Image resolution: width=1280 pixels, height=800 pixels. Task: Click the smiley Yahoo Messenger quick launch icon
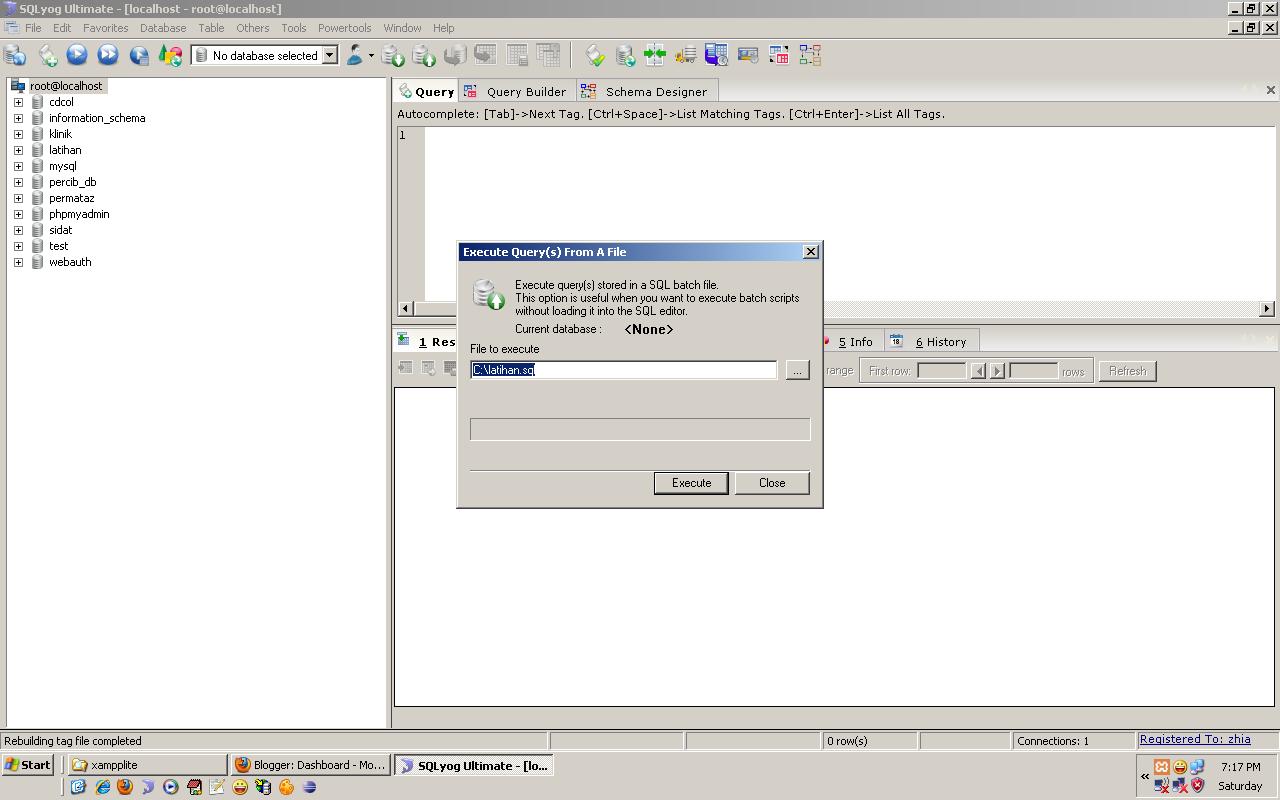click(x=240, y=787)
